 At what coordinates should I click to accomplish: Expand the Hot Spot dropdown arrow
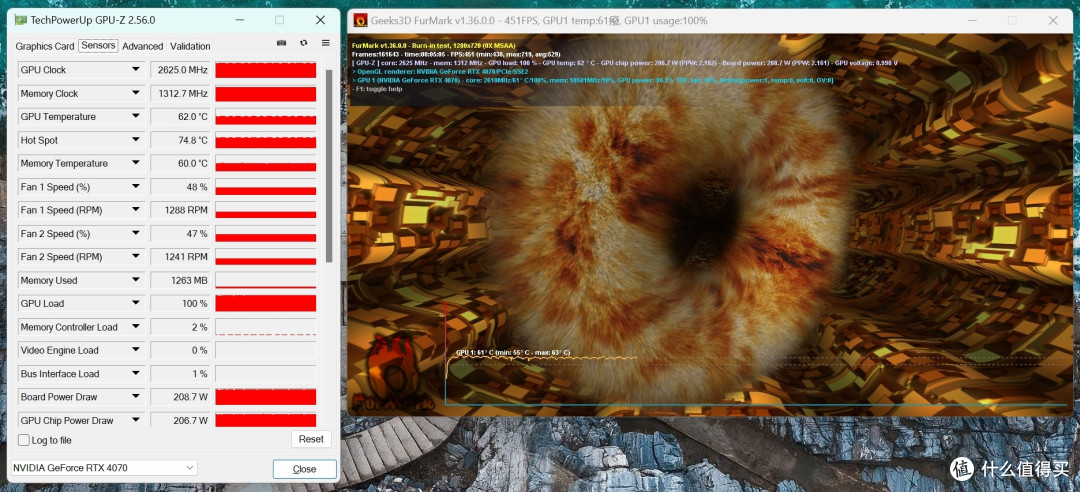click(136, 141)
